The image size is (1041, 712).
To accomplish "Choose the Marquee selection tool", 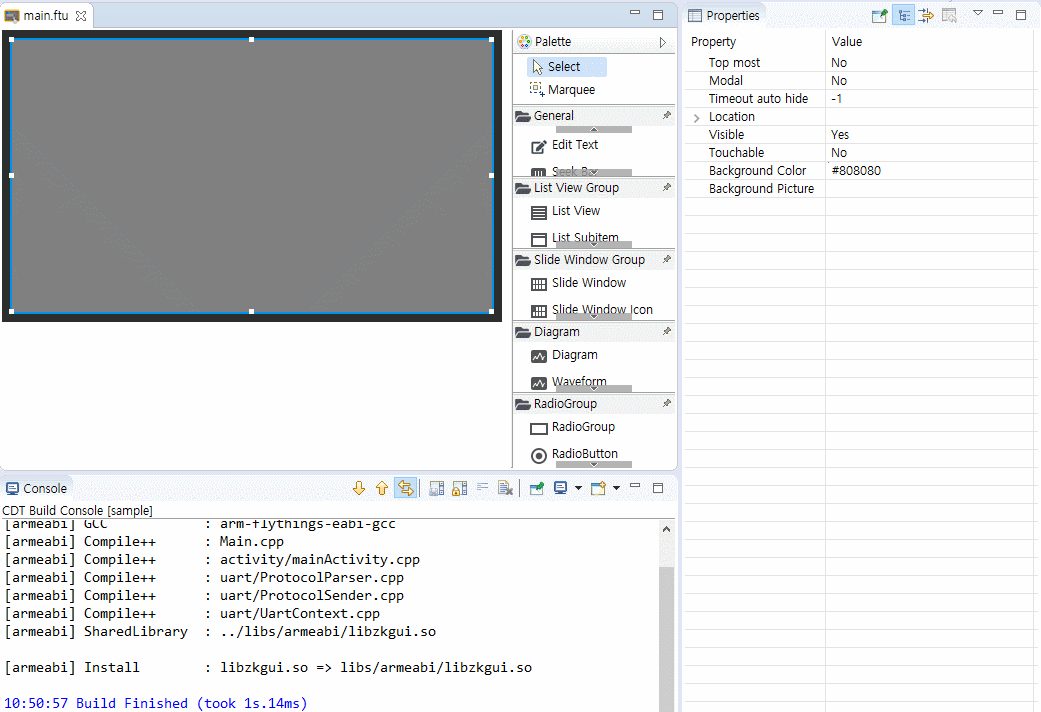I will tap(562, 90).
